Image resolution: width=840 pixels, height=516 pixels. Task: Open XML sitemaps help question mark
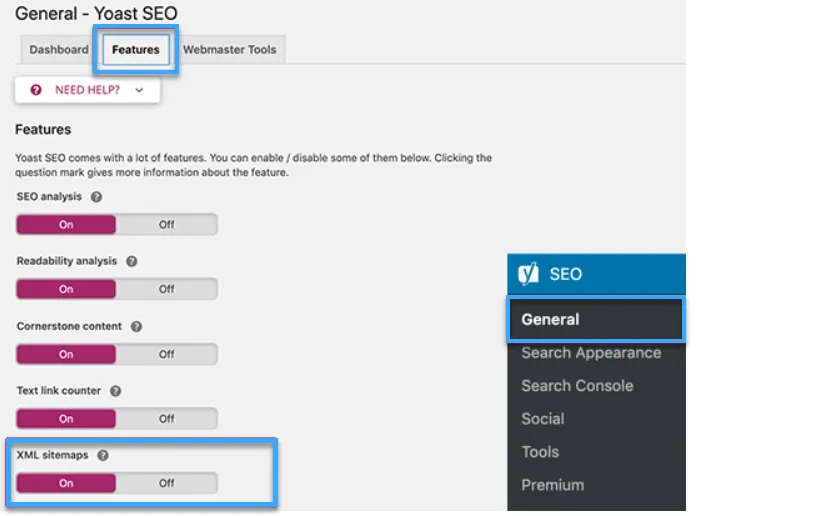pos(102,455)
